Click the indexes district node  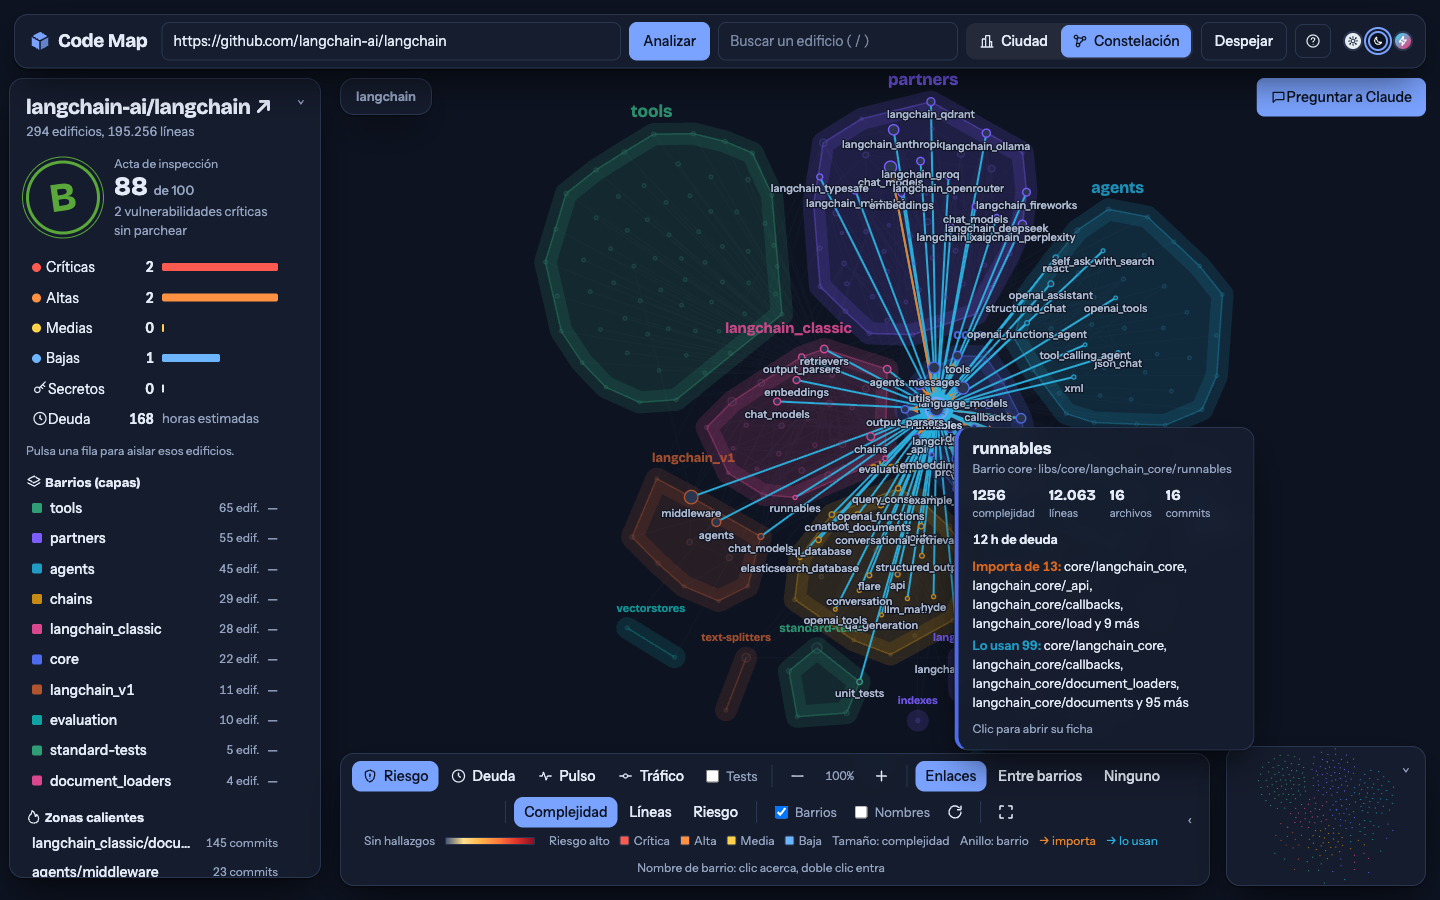[x=917, y=719]
